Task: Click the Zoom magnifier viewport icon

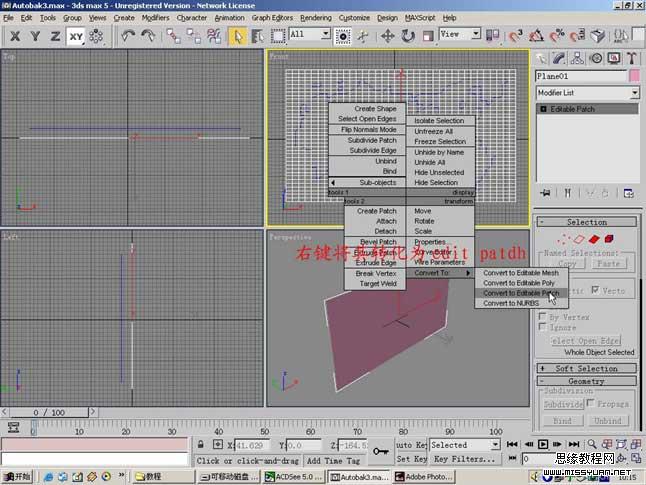Action: (x=592, y=444)
